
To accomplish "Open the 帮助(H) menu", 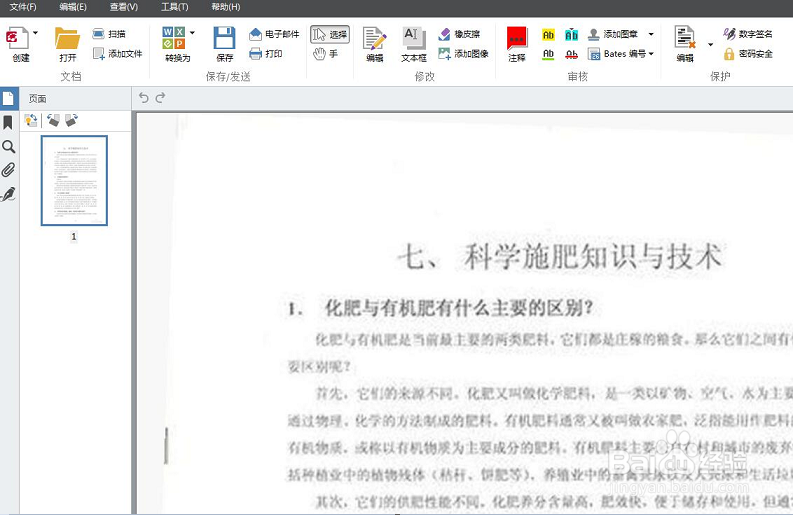I will 226,7.
